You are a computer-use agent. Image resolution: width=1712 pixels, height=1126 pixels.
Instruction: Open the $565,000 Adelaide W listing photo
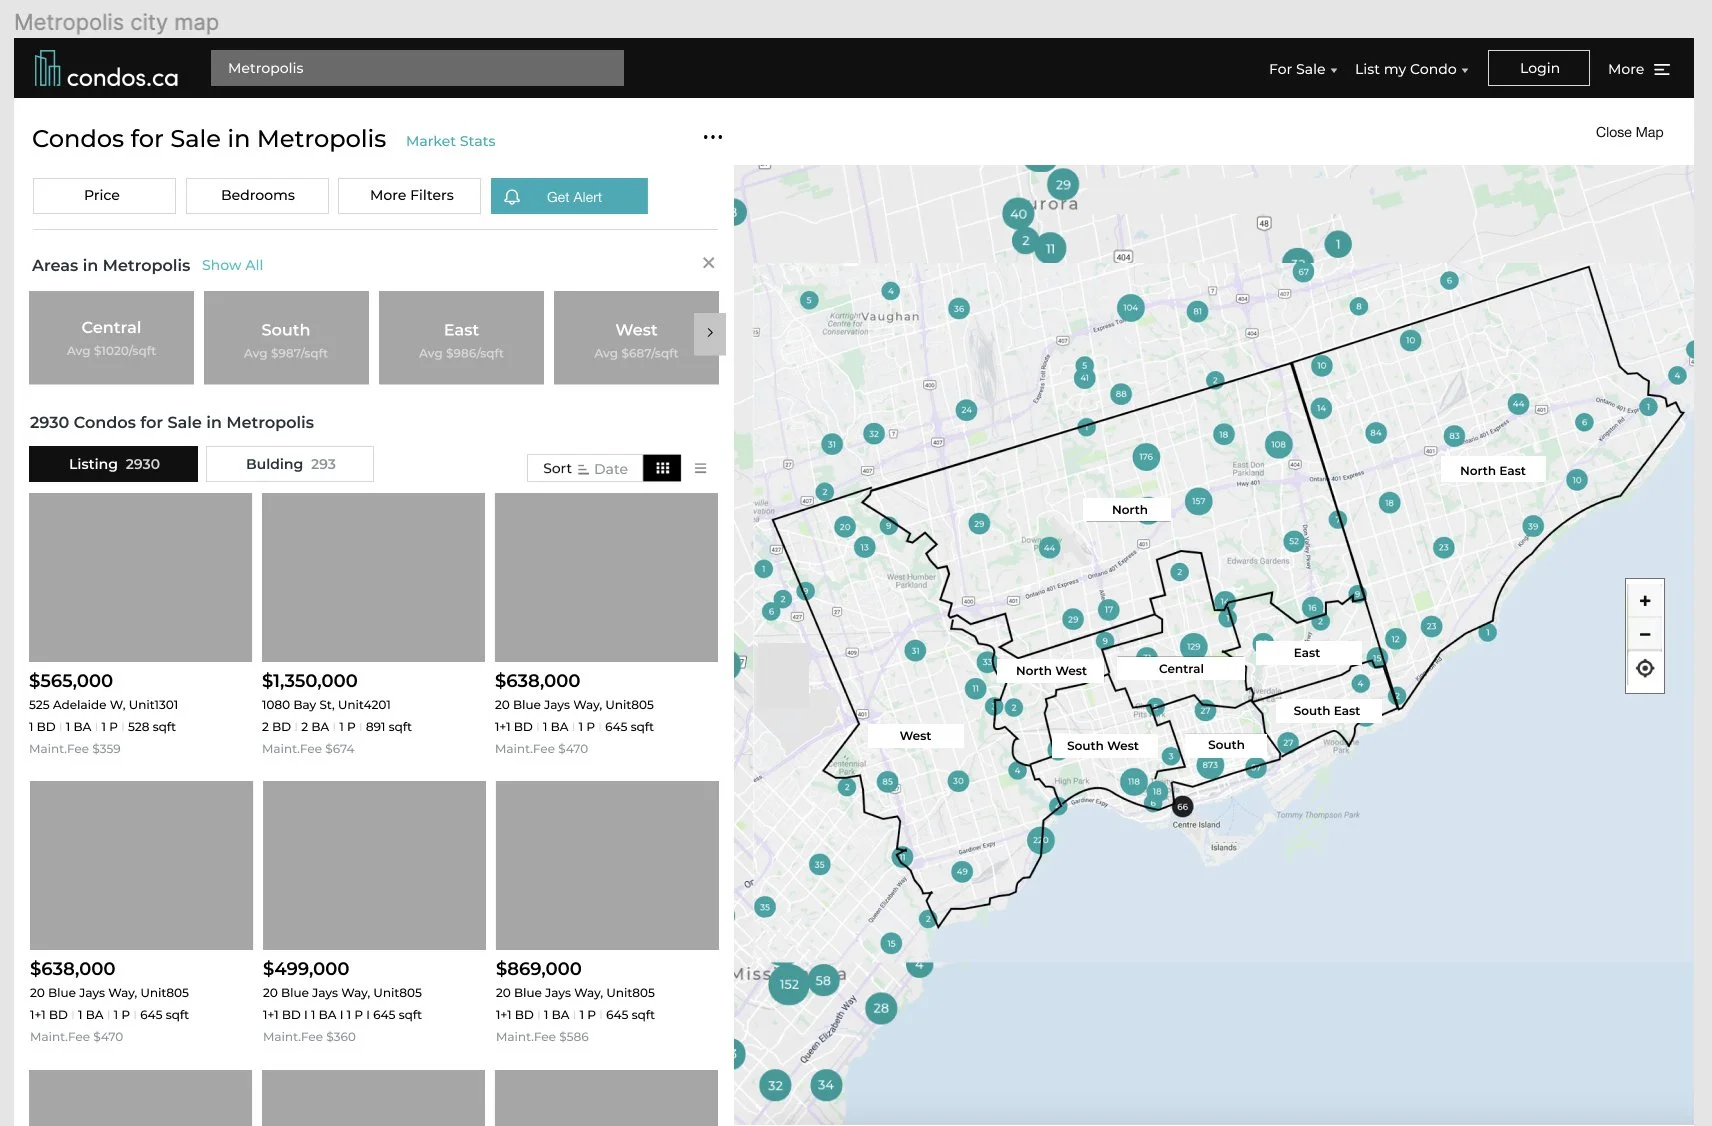[x=140, y=577]
